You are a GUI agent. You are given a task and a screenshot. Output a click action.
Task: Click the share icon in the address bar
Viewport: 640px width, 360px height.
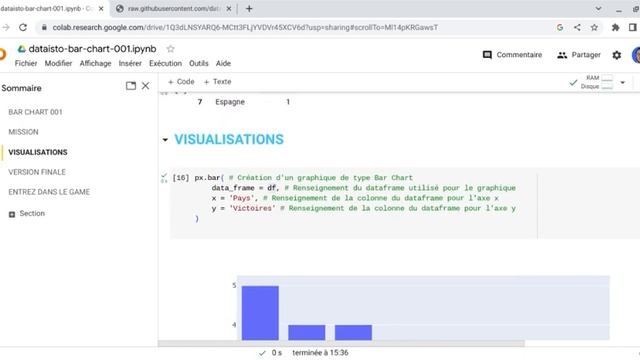577,27
